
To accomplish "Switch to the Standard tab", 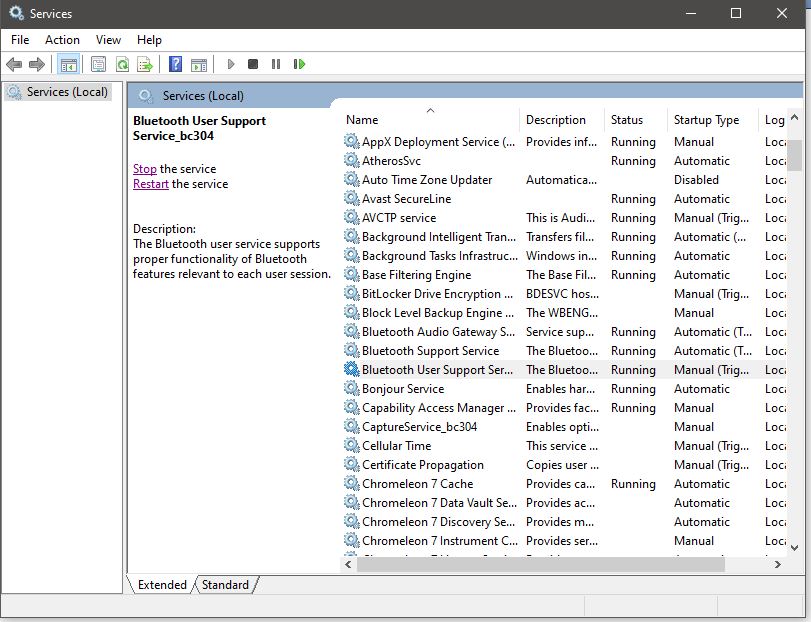I will click(225, 584).
